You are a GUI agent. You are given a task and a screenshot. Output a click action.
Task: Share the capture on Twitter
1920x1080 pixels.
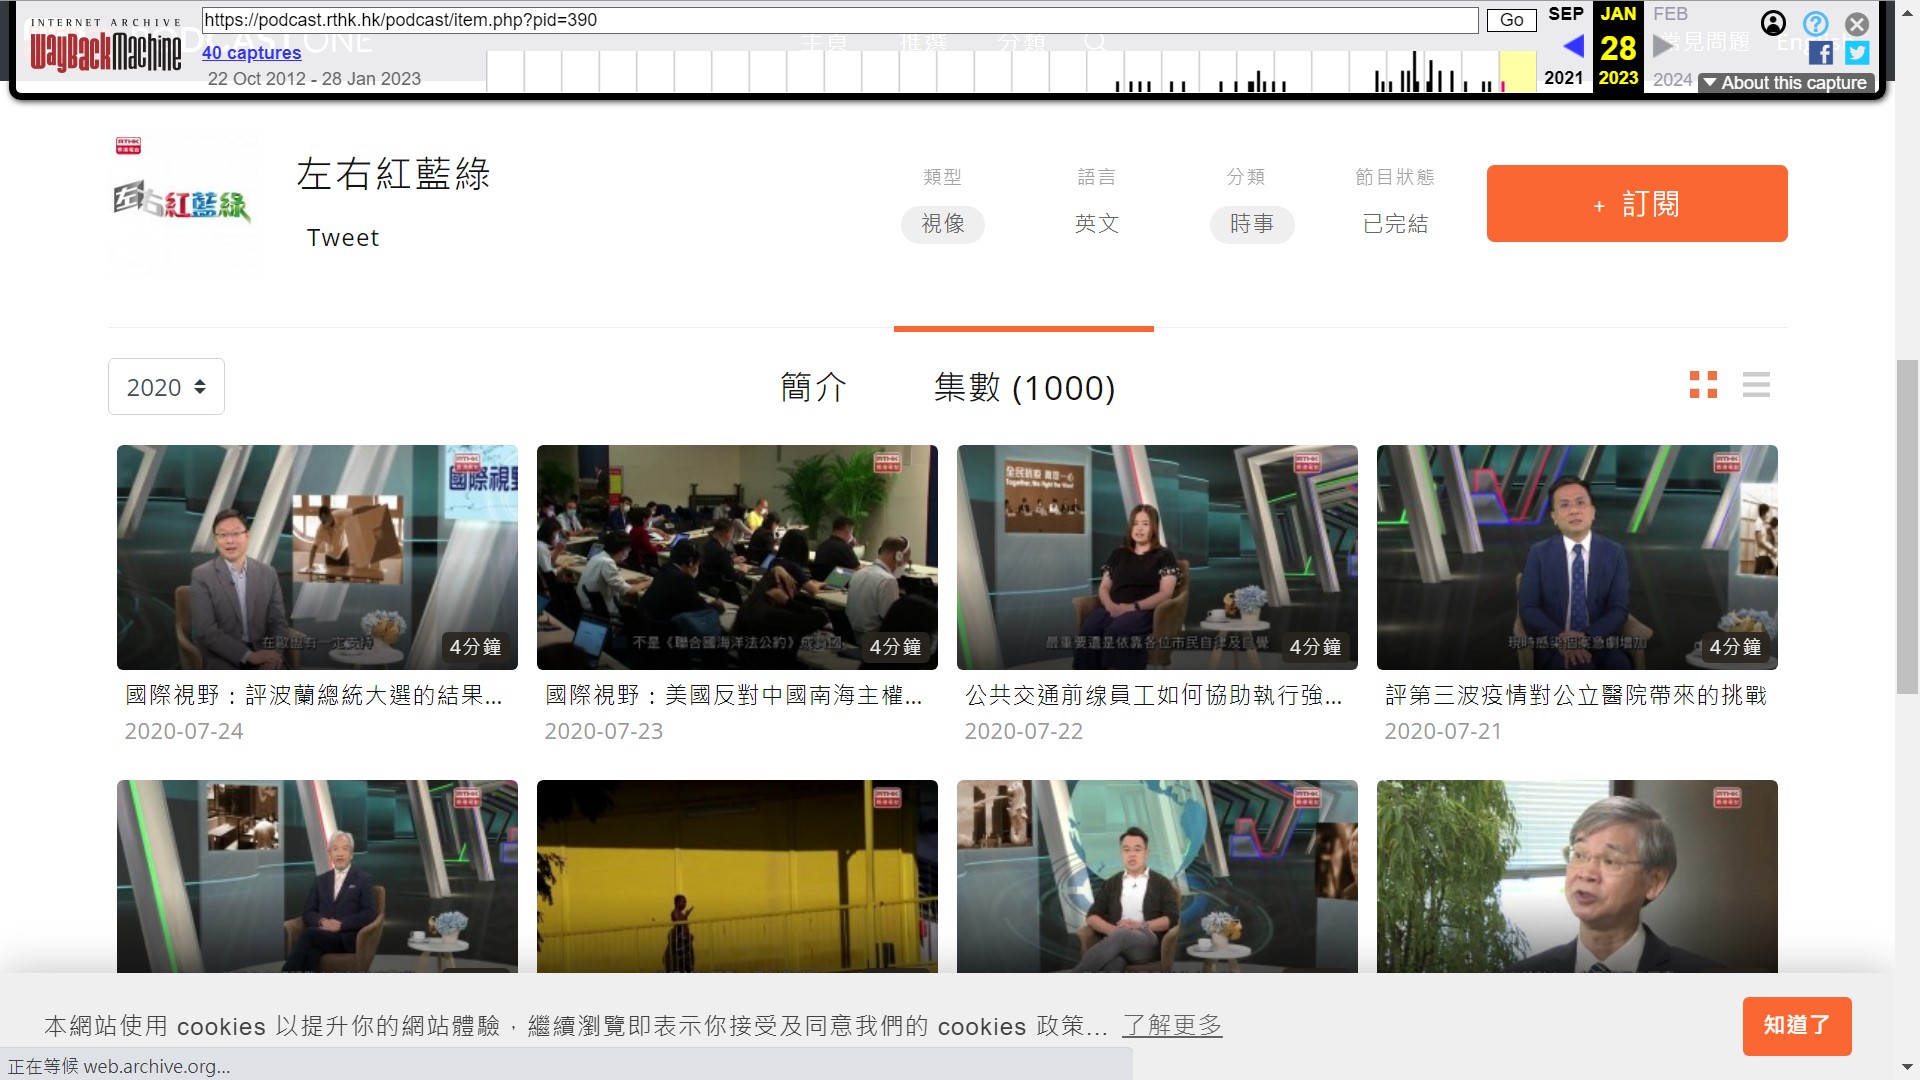coord(1857,53)
